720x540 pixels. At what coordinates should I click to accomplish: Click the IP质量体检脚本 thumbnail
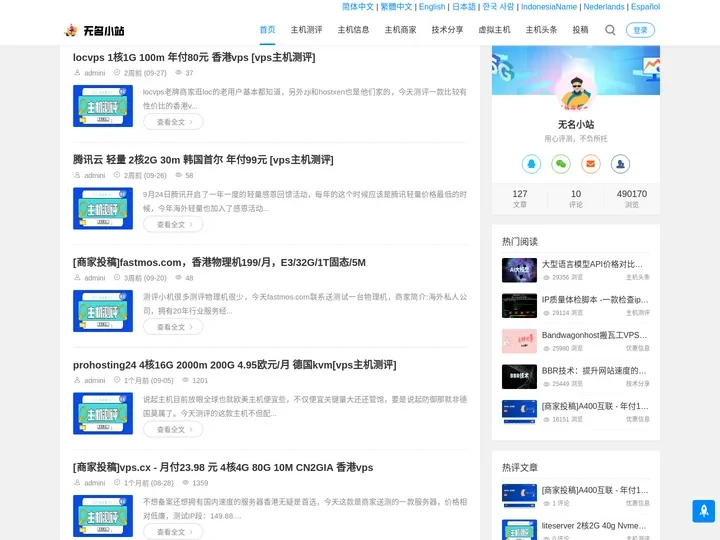(519, 305)
